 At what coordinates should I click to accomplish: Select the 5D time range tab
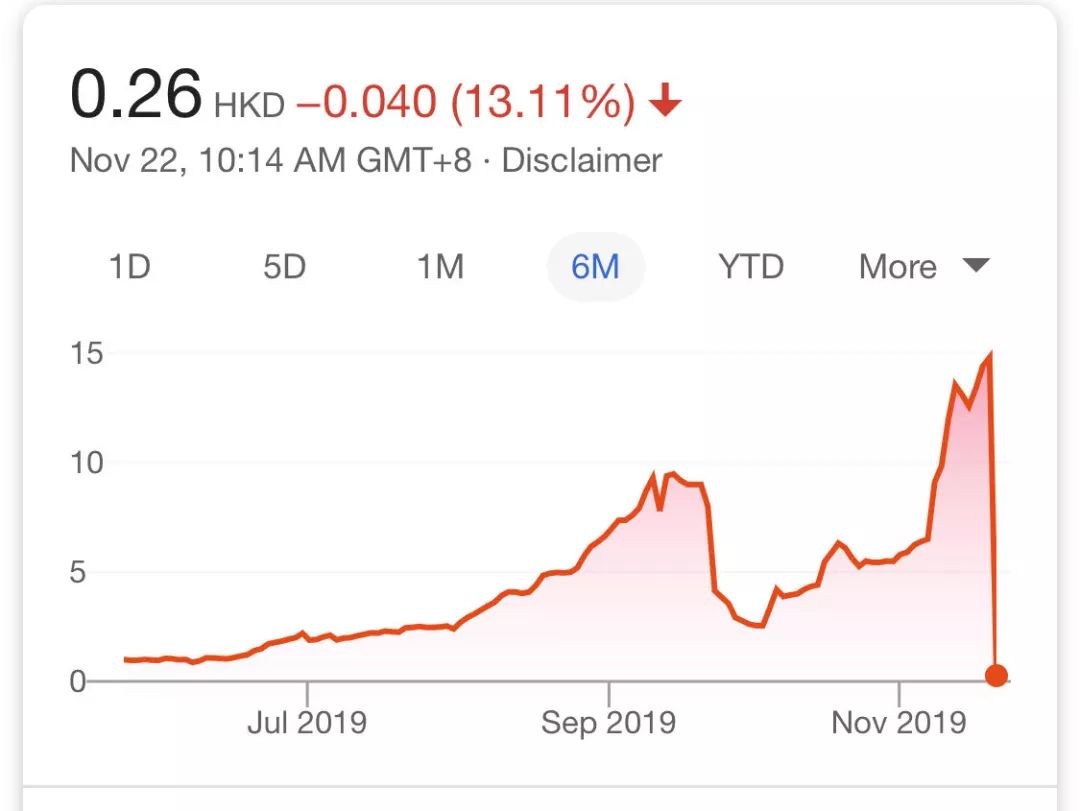coord(284,267)
